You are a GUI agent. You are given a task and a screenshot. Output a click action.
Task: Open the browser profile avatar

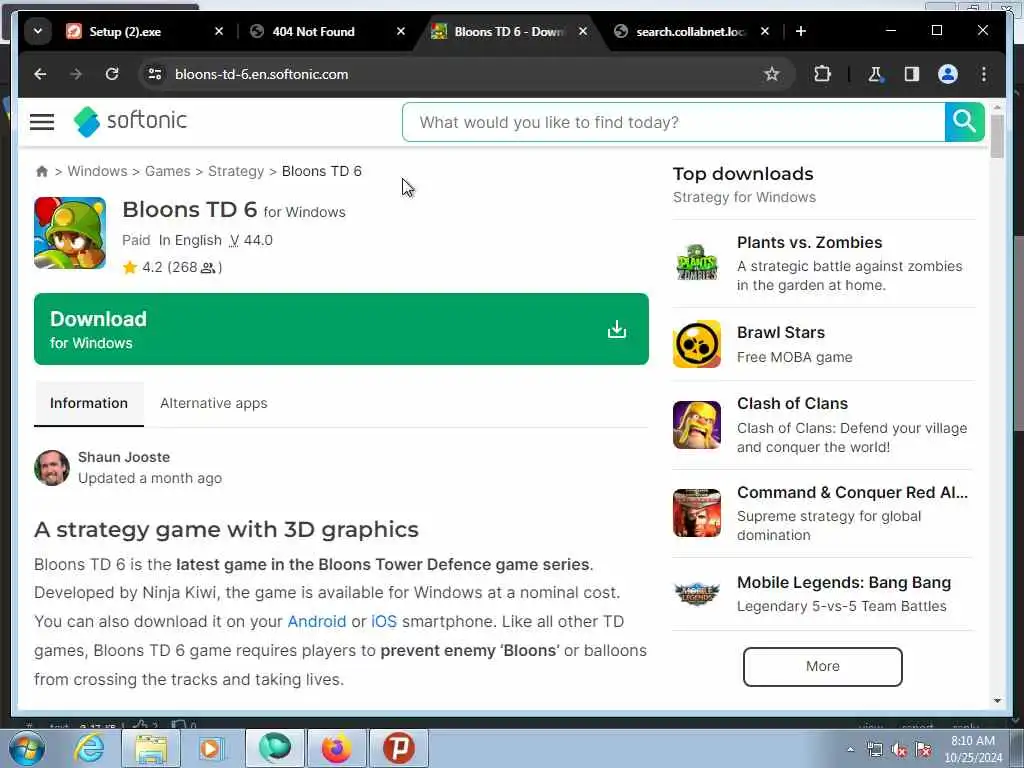point(948,74)
